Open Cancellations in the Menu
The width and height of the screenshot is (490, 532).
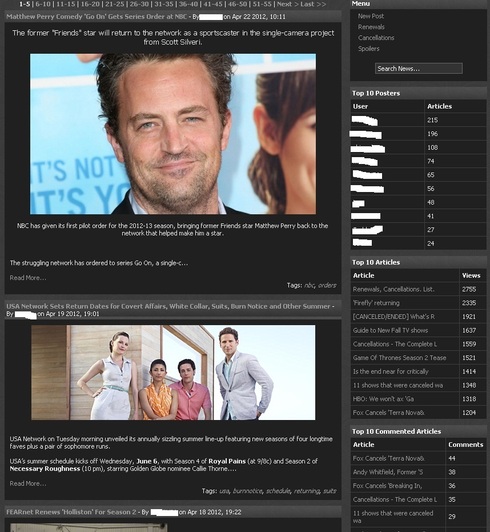376,38
